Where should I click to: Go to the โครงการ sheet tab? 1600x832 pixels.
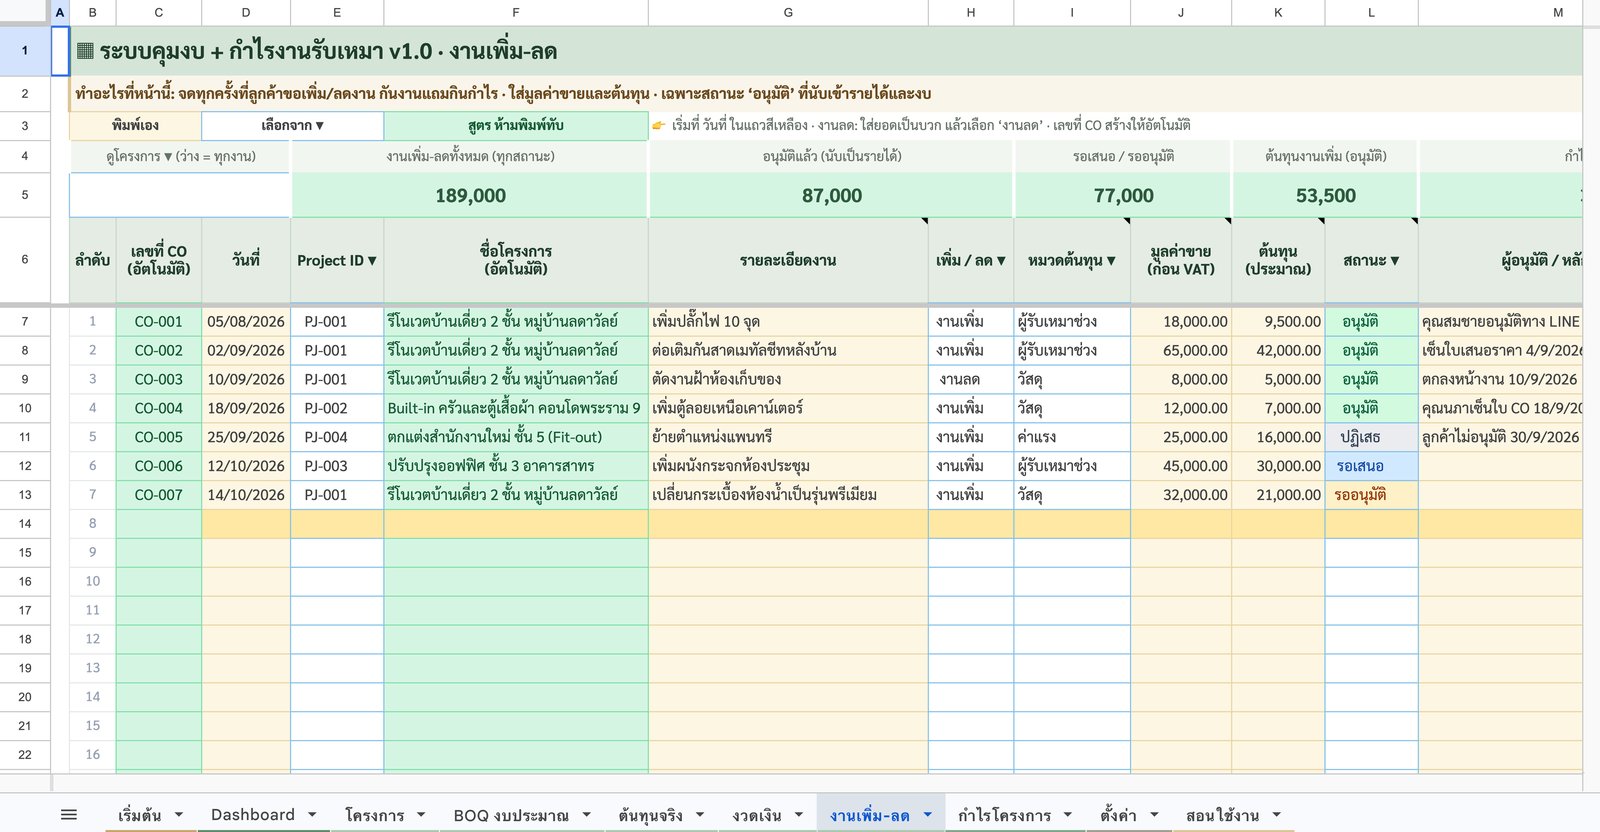pyautogui.click(x=374, y=815)
